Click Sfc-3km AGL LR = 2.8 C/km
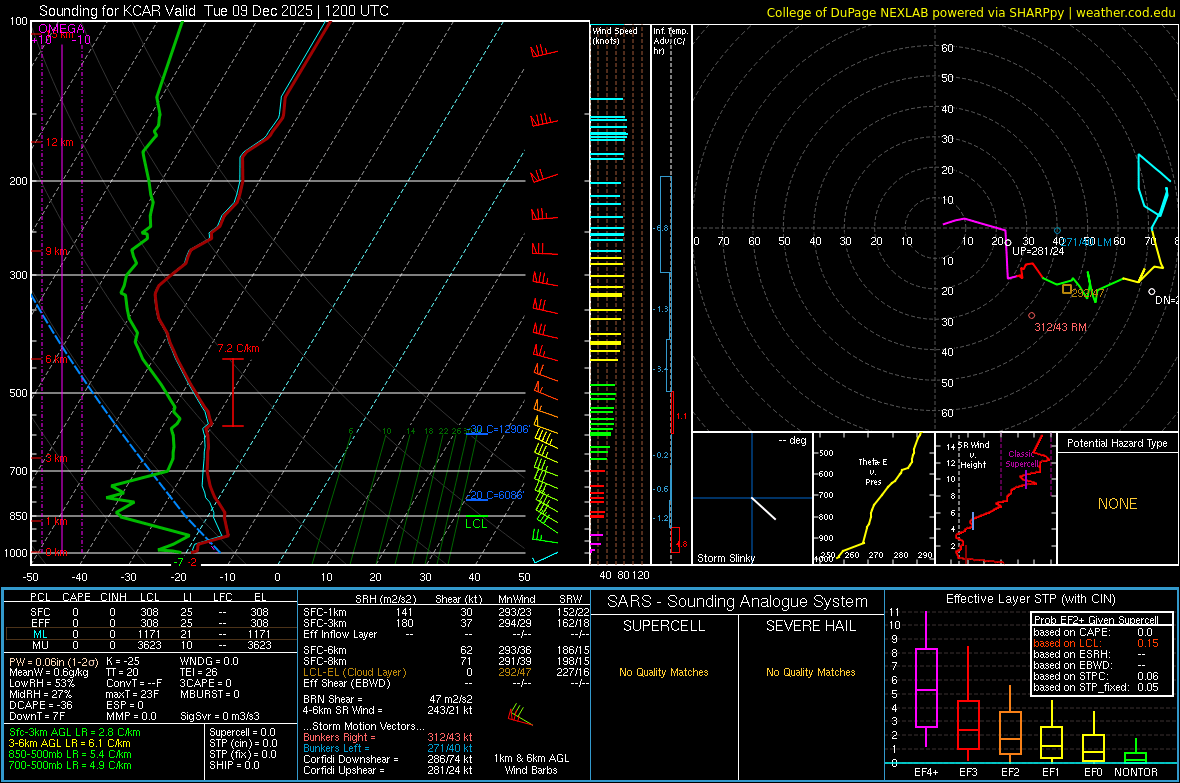The width and height of the screenshot is (1180, 783). point(75,732)
